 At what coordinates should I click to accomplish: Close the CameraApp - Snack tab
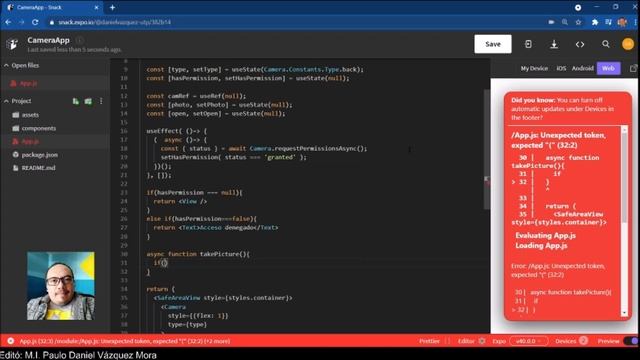(x=97, y=7)
